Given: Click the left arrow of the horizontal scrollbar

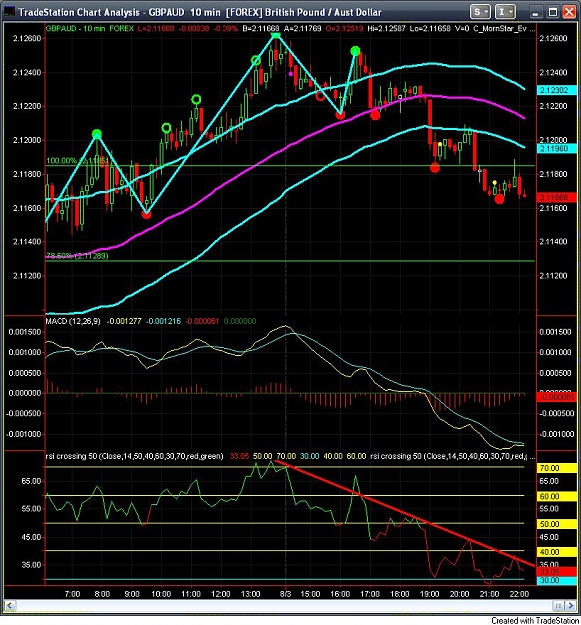Looking at the screenshot, I should (10, 606).
